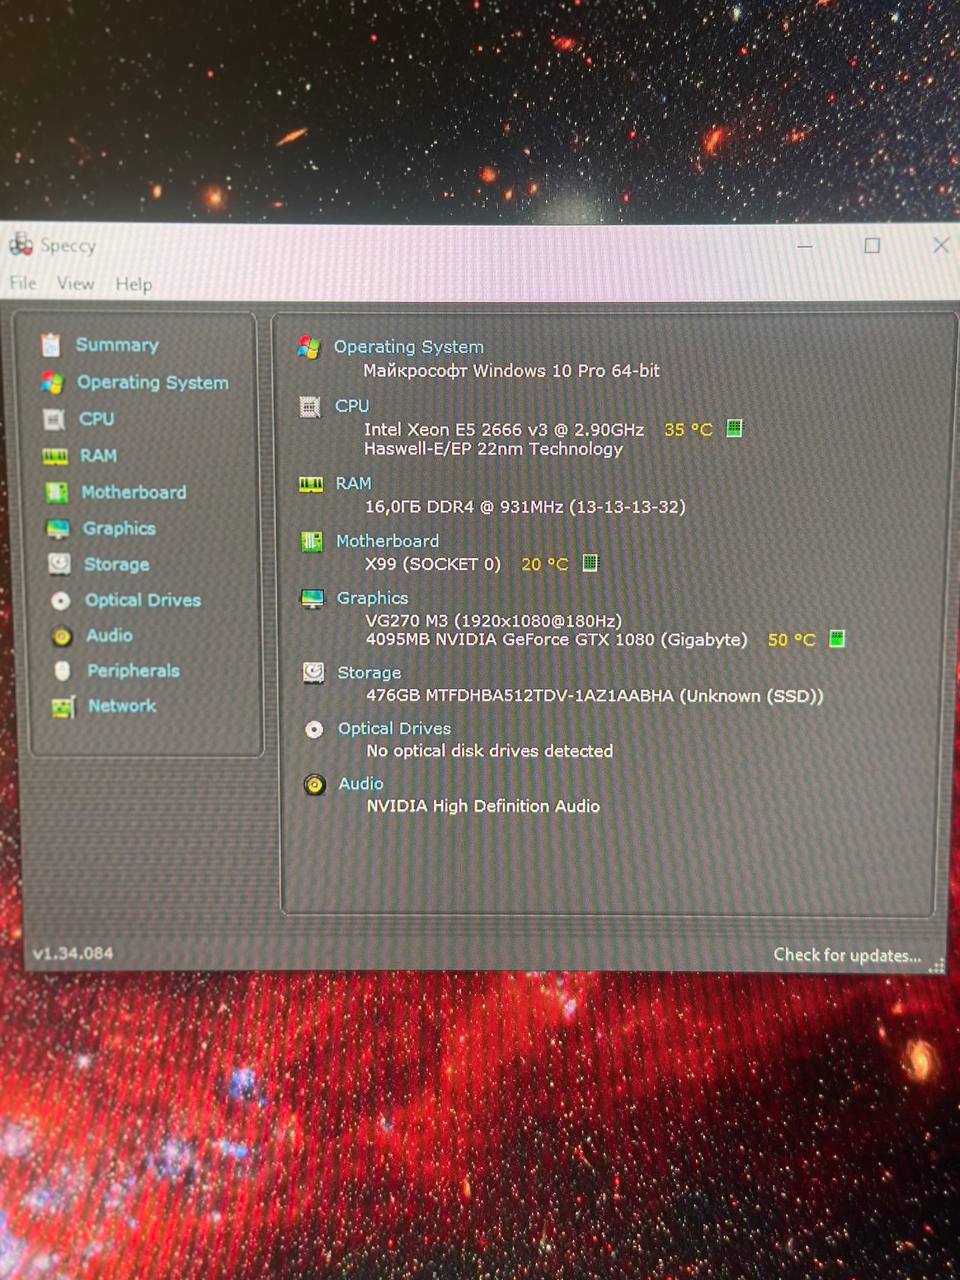Click the window resize grip corner

point(937,966)
